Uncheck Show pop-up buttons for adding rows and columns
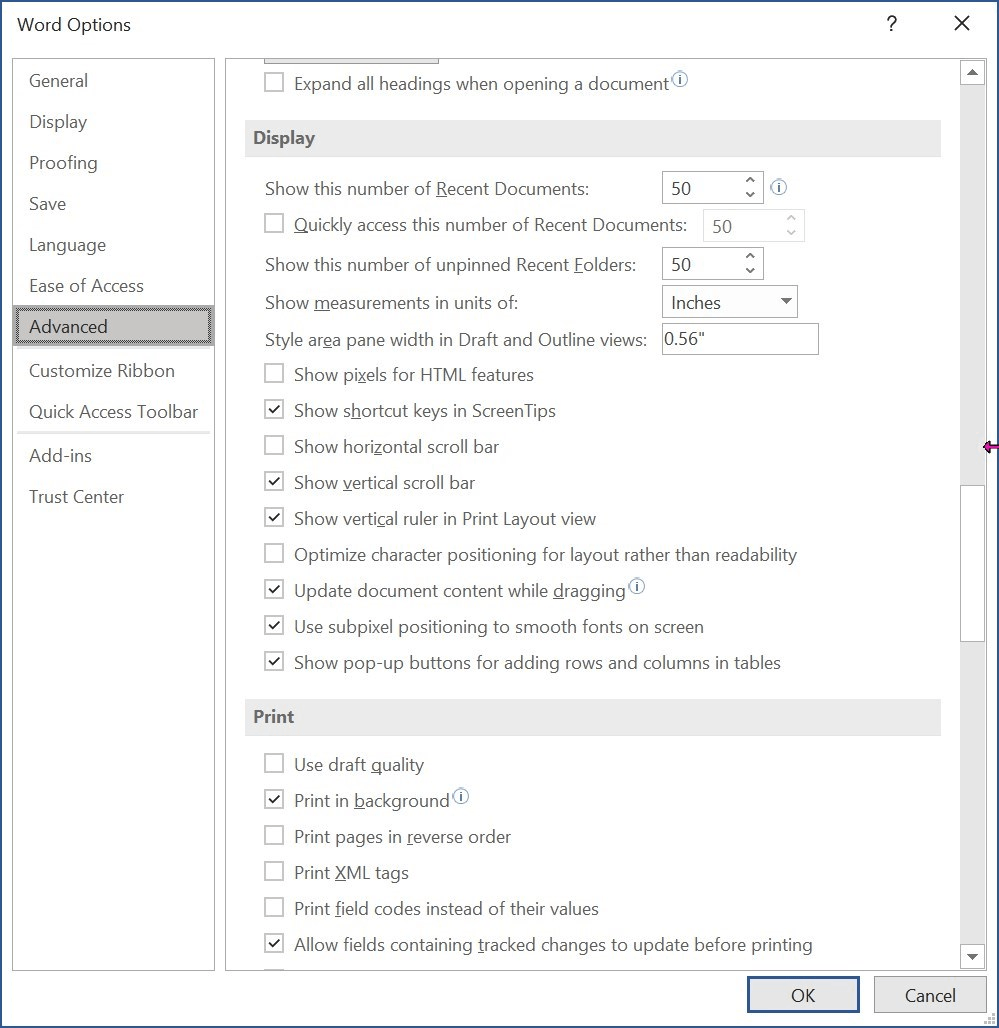999x1028 pixels. click(274, 662)
